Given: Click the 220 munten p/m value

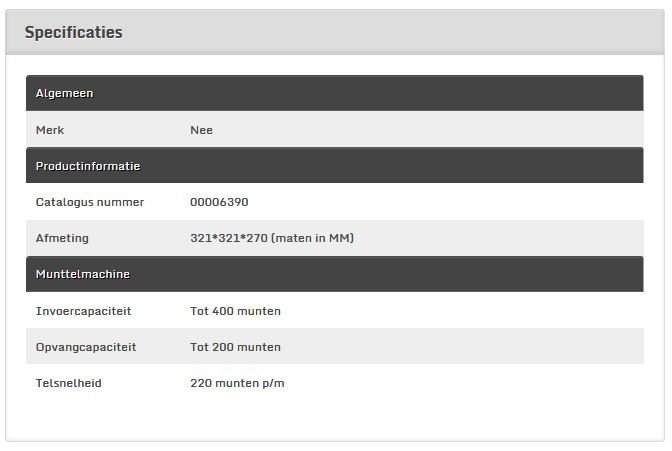Looking at the screenshot, I should click(237, 383).
